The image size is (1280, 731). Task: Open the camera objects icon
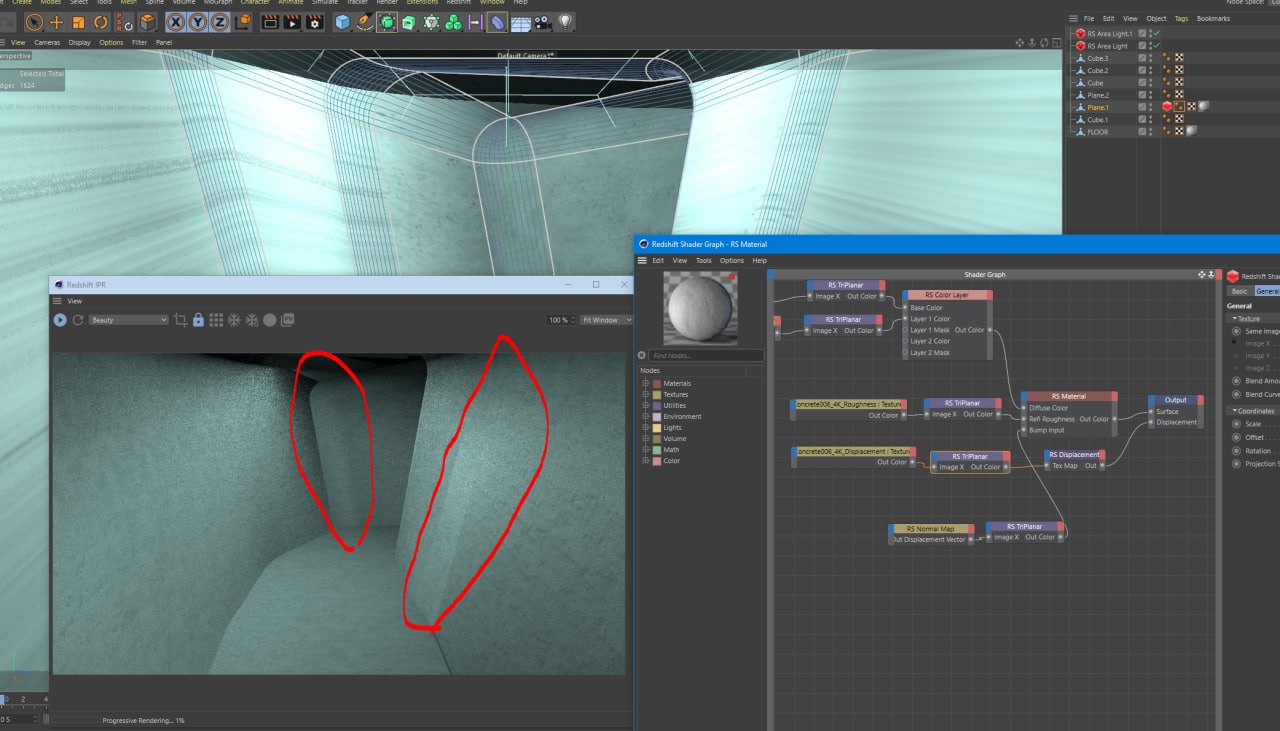543,22
